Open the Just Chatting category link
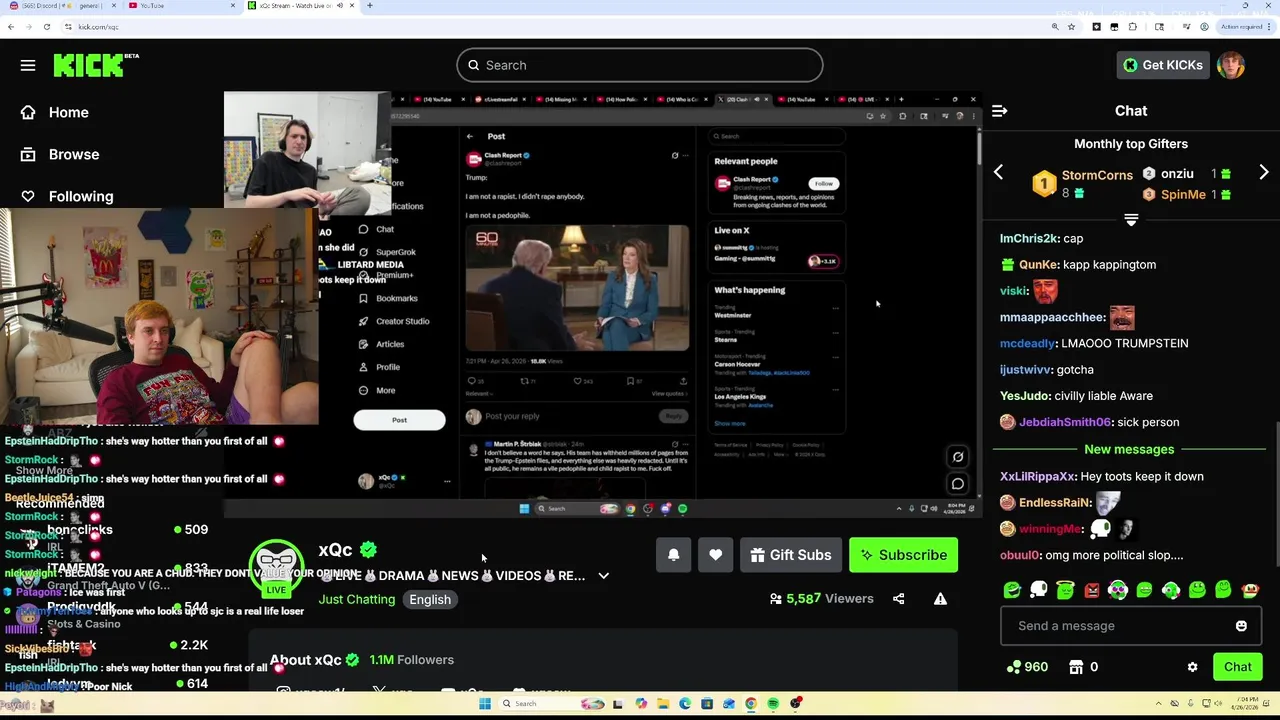The image size is (1280, 720). click(357, 600)
